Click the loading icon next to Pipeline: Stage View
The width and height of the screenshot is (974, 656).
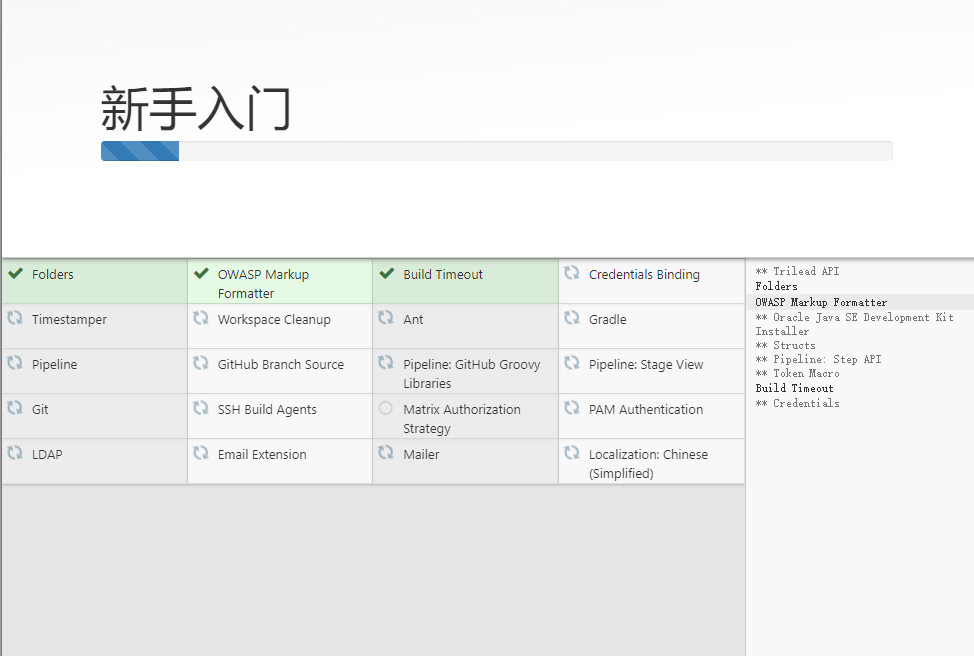tap(571, 363)
